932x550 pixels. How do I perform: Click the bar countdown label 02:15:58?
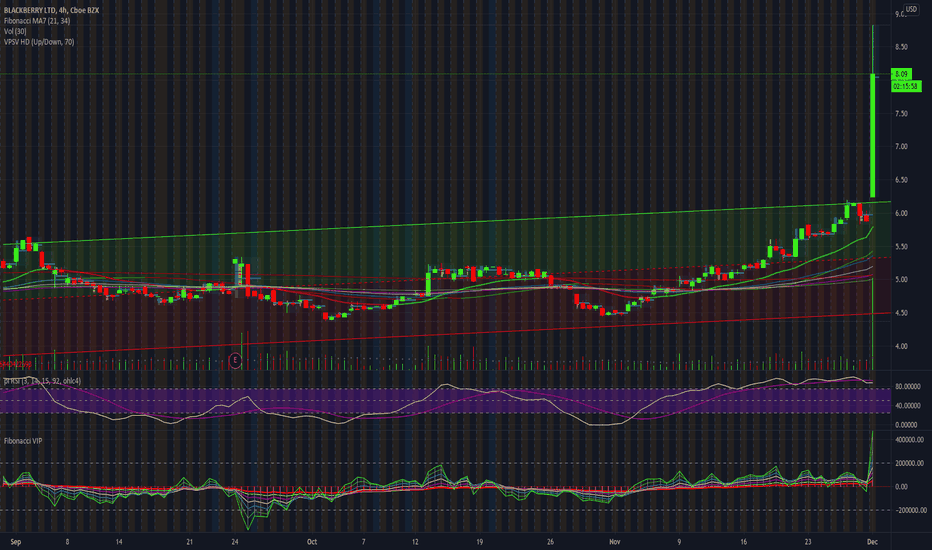pyautogui.click(x=906, y=86)
